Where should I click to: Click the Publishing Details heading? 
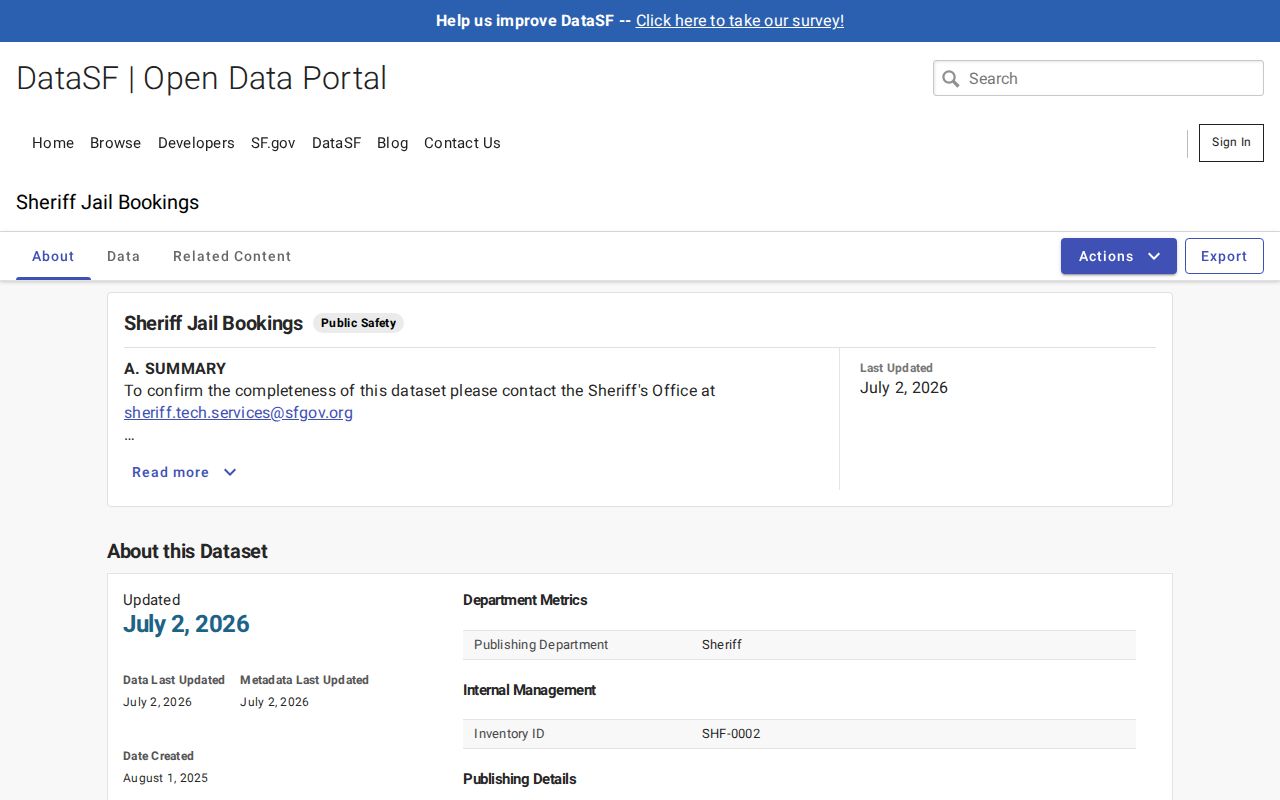click(x=520, y=779)
